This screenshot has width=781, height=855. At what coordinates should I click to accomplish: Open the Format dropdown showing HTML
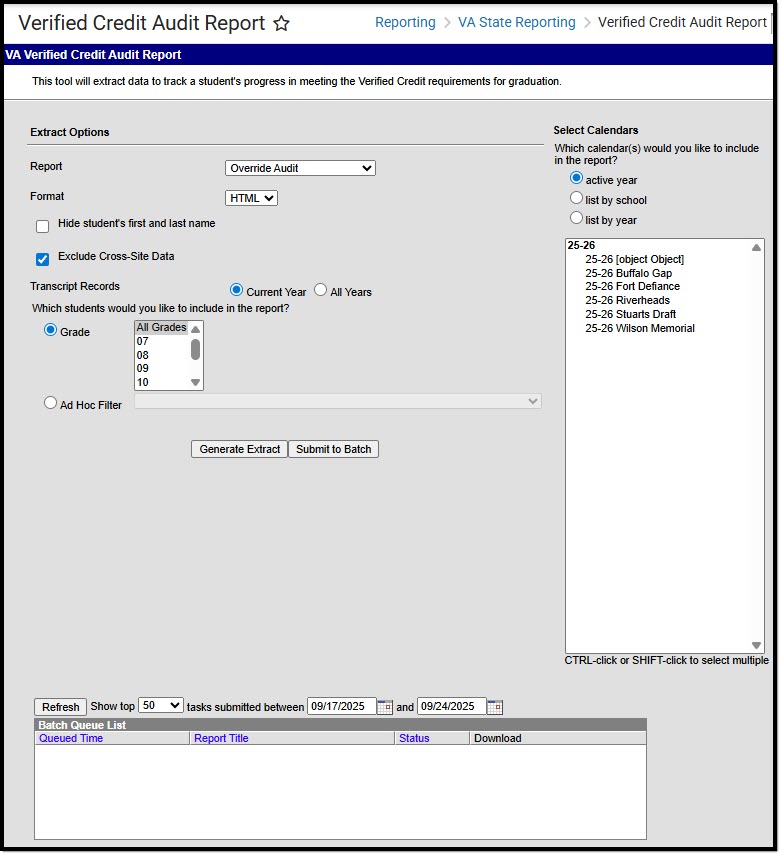[x=251, y=198]
